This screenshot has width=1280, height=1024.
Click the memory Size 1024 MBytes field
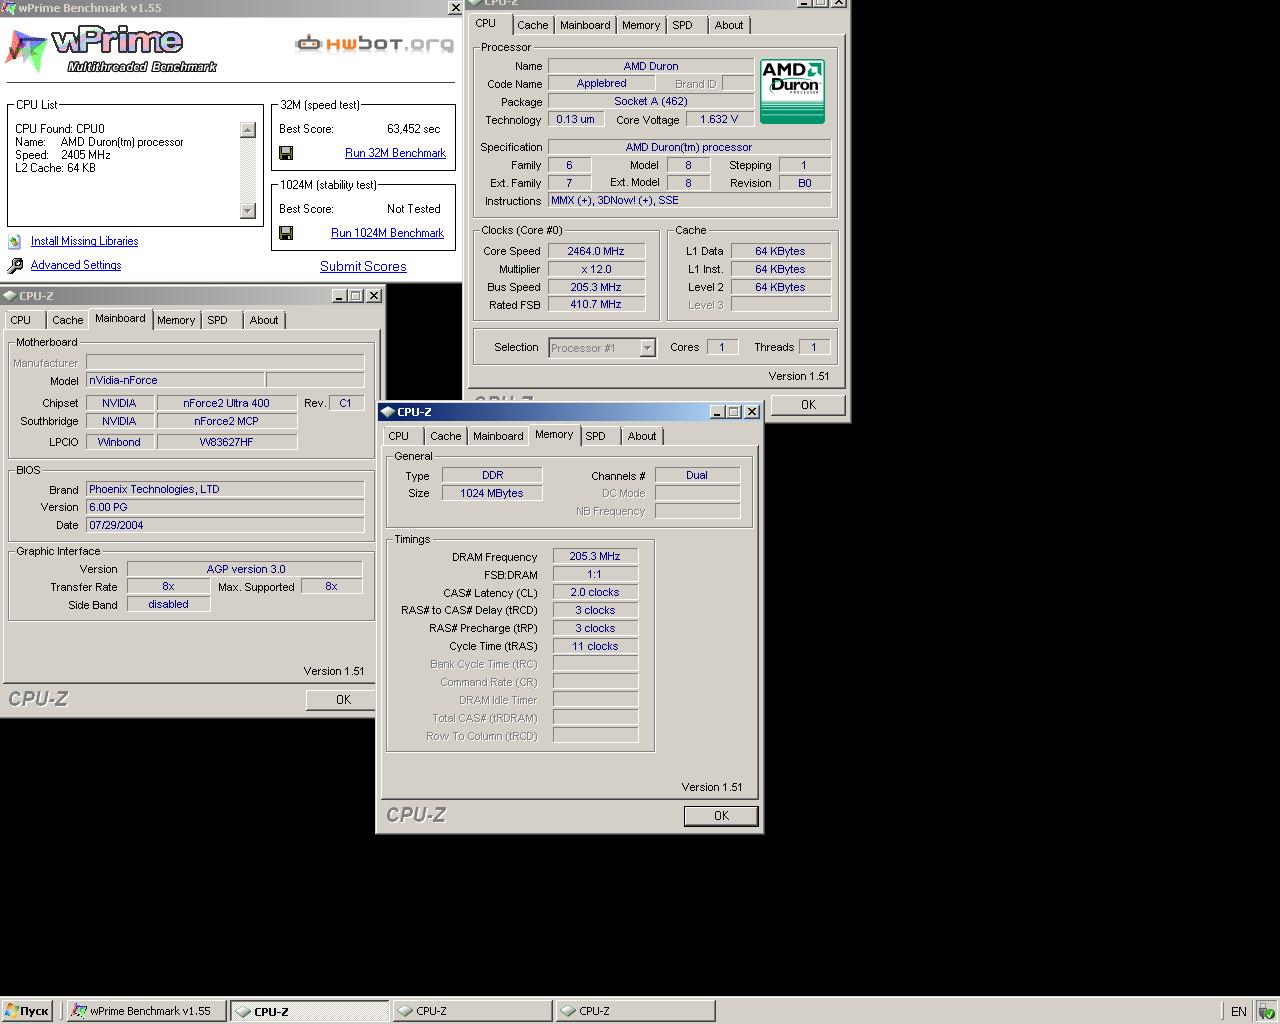point(491,494)
